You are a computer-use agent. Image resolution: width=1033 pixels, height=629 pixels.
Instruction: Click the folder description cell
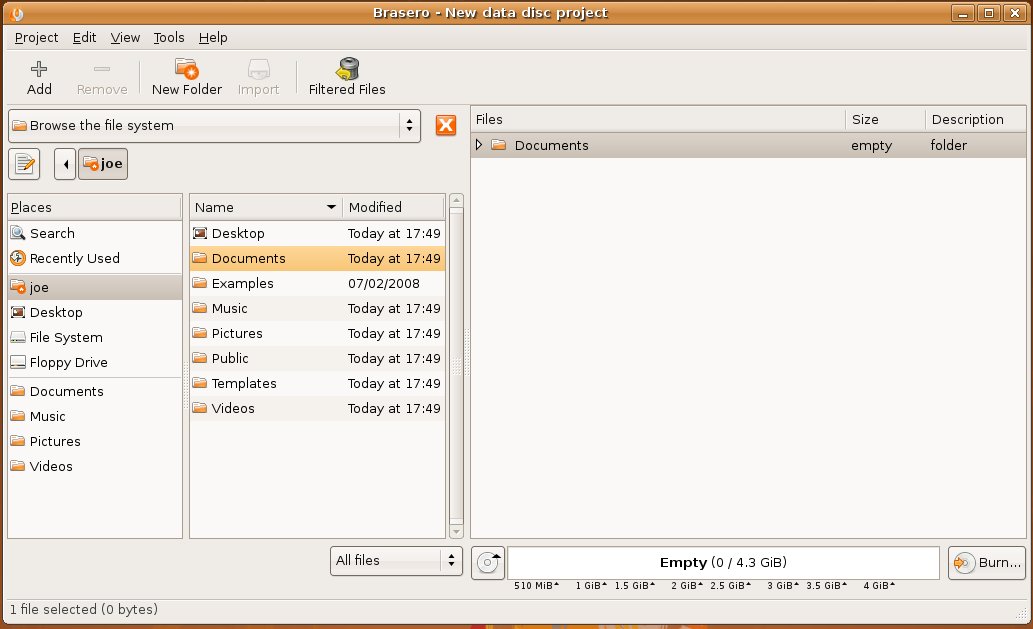click(x=948, y=145)
